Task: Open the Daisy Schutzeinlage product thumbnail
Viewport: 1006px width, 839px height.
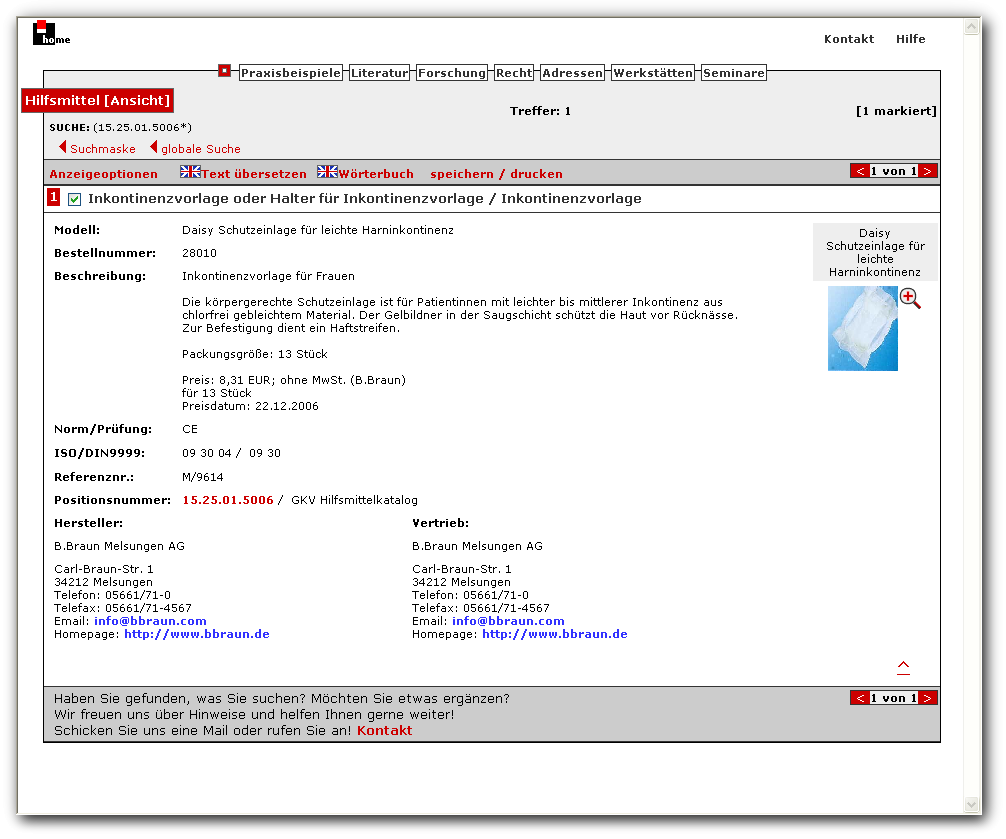Action: pyautogui.click(x=862, y=328)
